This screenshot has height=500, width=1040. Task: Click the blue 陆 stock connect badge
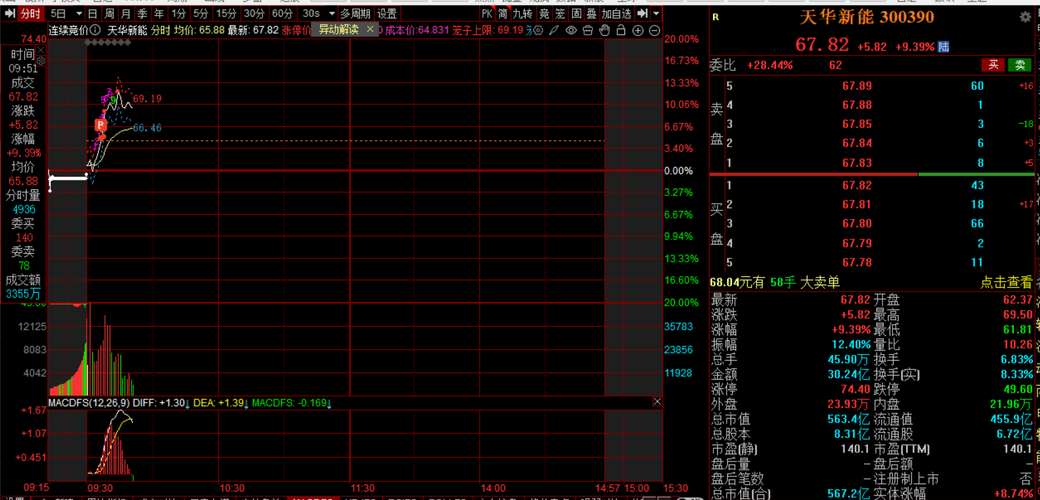(944, 47)
